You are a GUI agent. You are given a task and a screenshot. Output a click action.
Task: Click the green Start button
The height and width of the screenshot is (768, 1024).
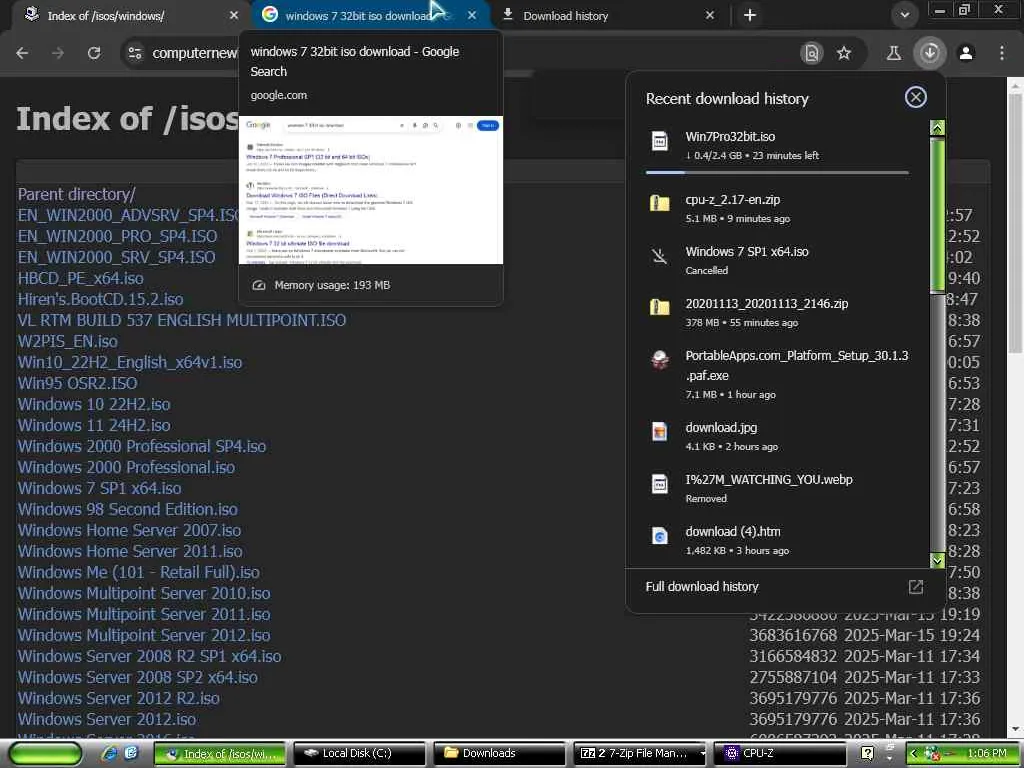(x=45, y=753)
